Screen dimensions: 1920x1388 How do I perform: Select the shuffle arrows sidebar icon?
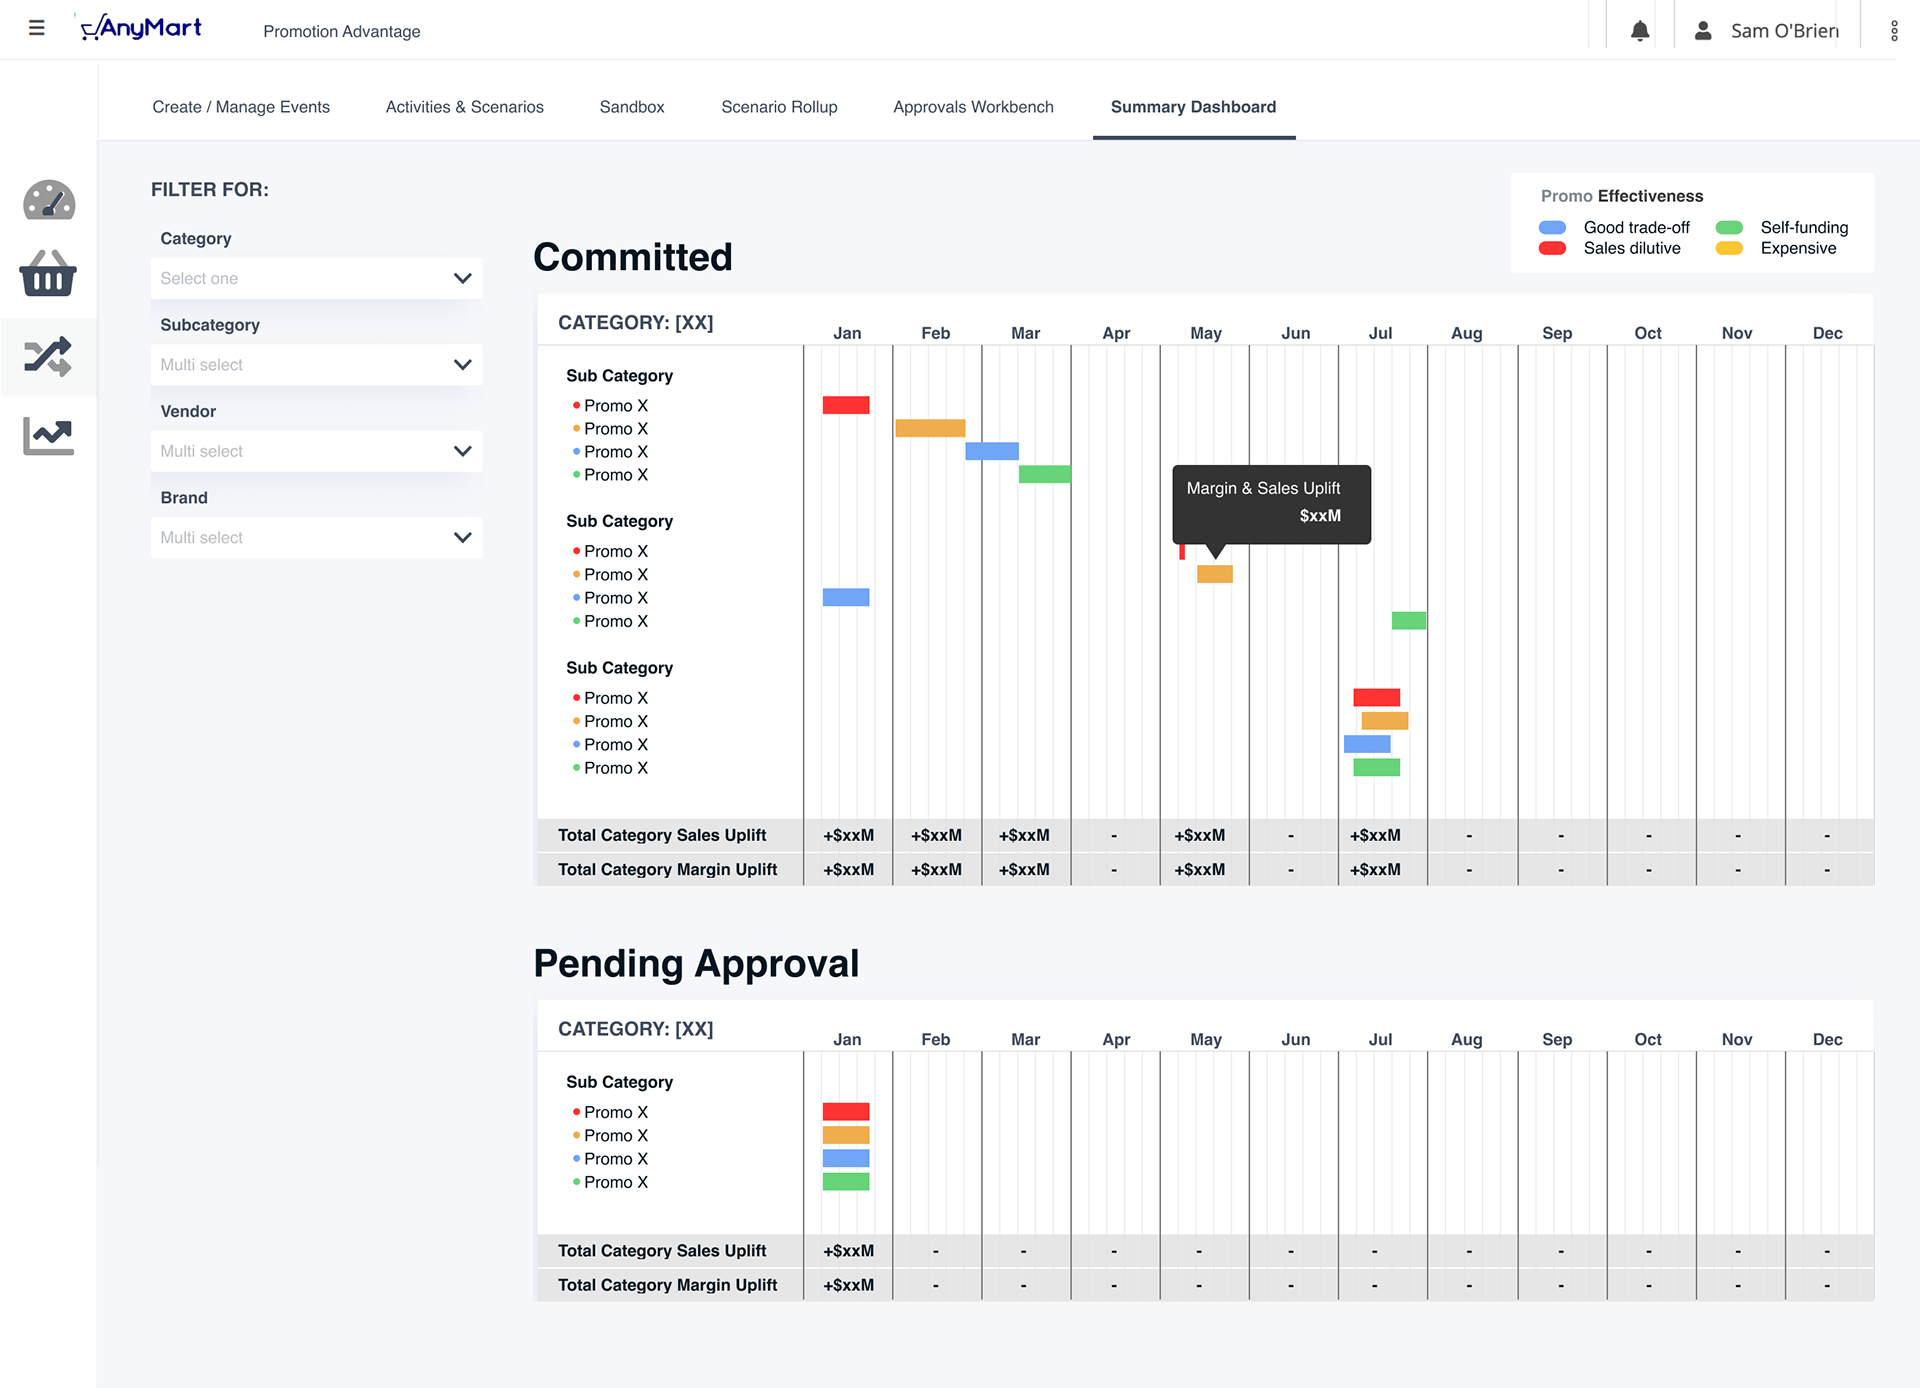pos(48,356)
